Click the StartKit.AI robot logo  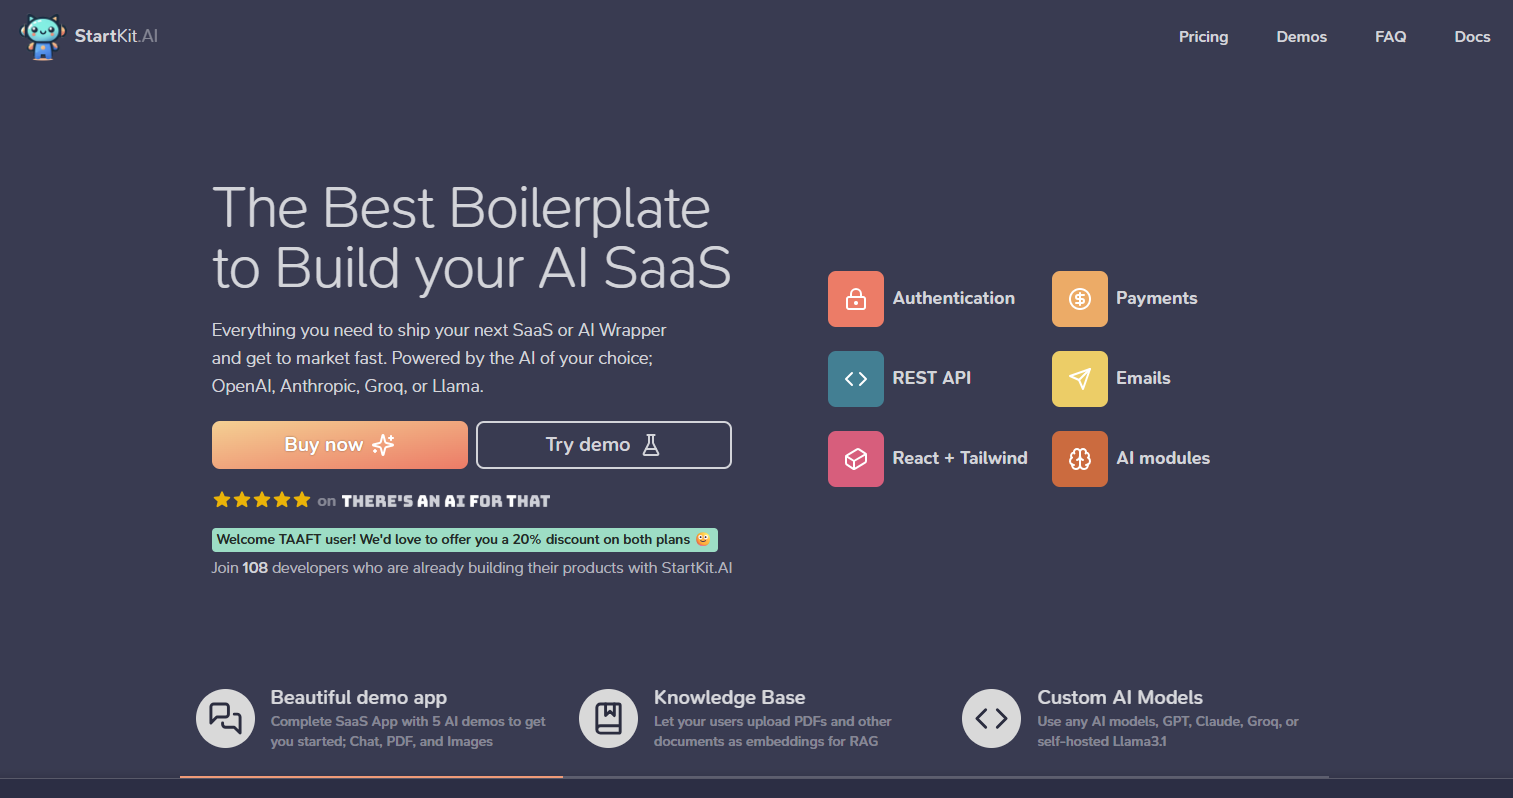coord(42,37)
